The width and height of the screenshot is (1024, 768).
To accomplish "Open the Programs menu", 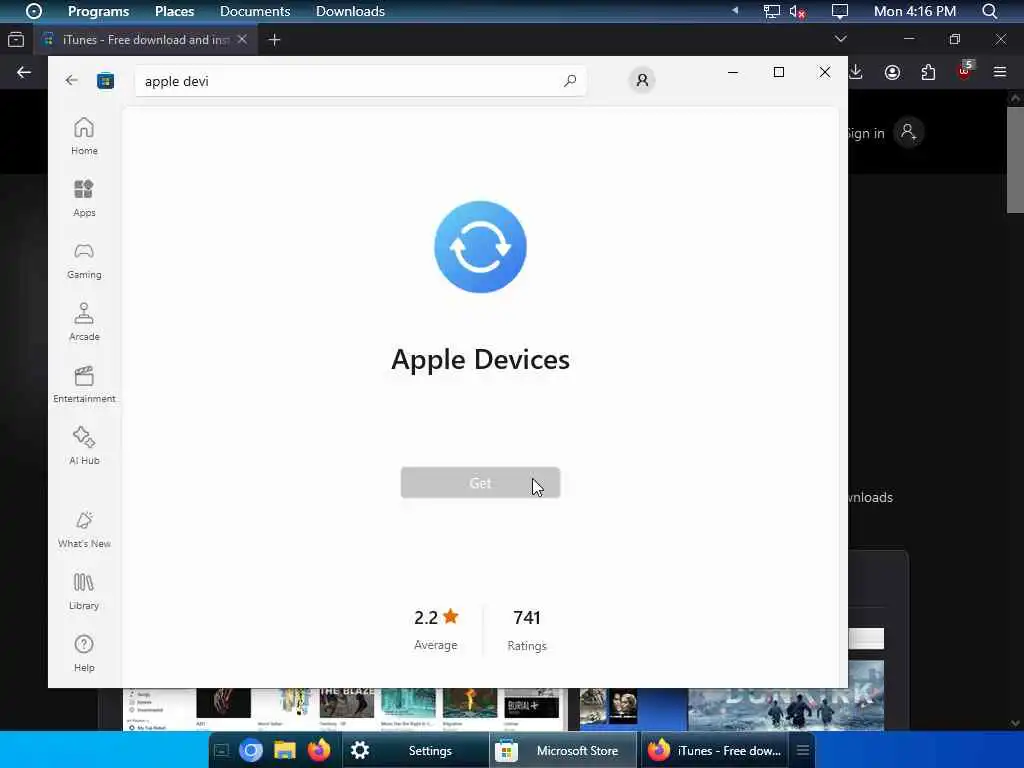I will coord(99,11).
